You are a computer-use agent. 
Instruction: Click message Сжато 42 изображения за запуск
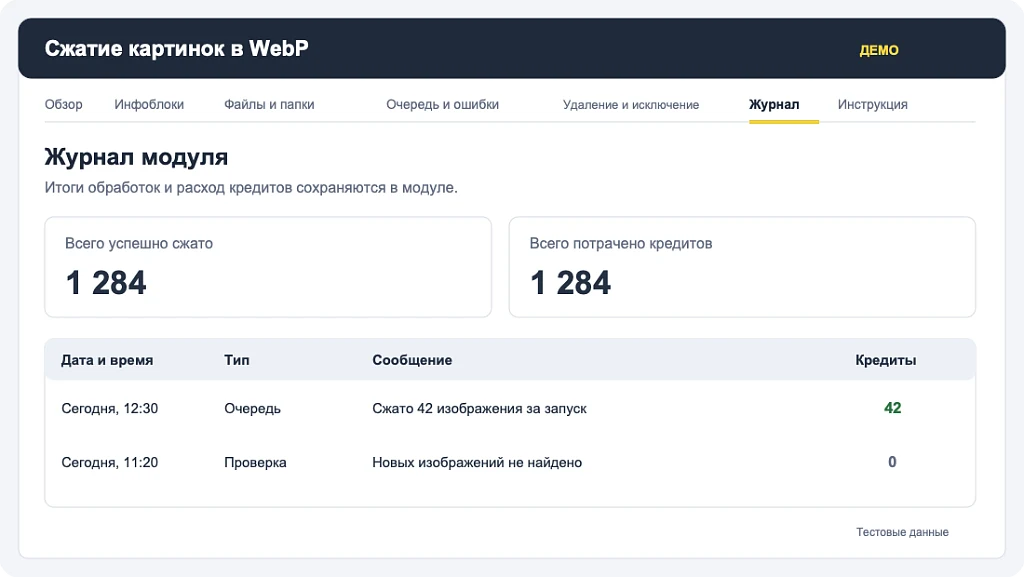tap(479, 409)
